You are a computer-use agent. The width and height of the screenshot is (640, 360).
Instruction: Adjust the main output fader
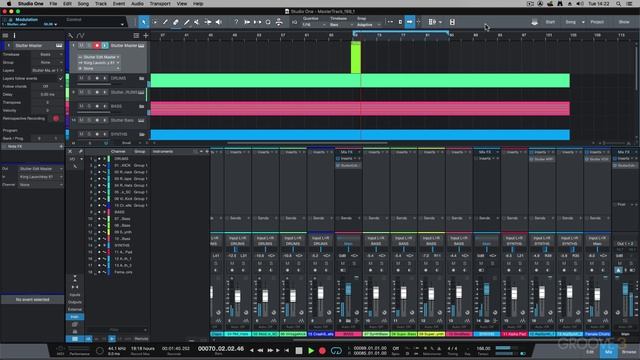point(625,289)
